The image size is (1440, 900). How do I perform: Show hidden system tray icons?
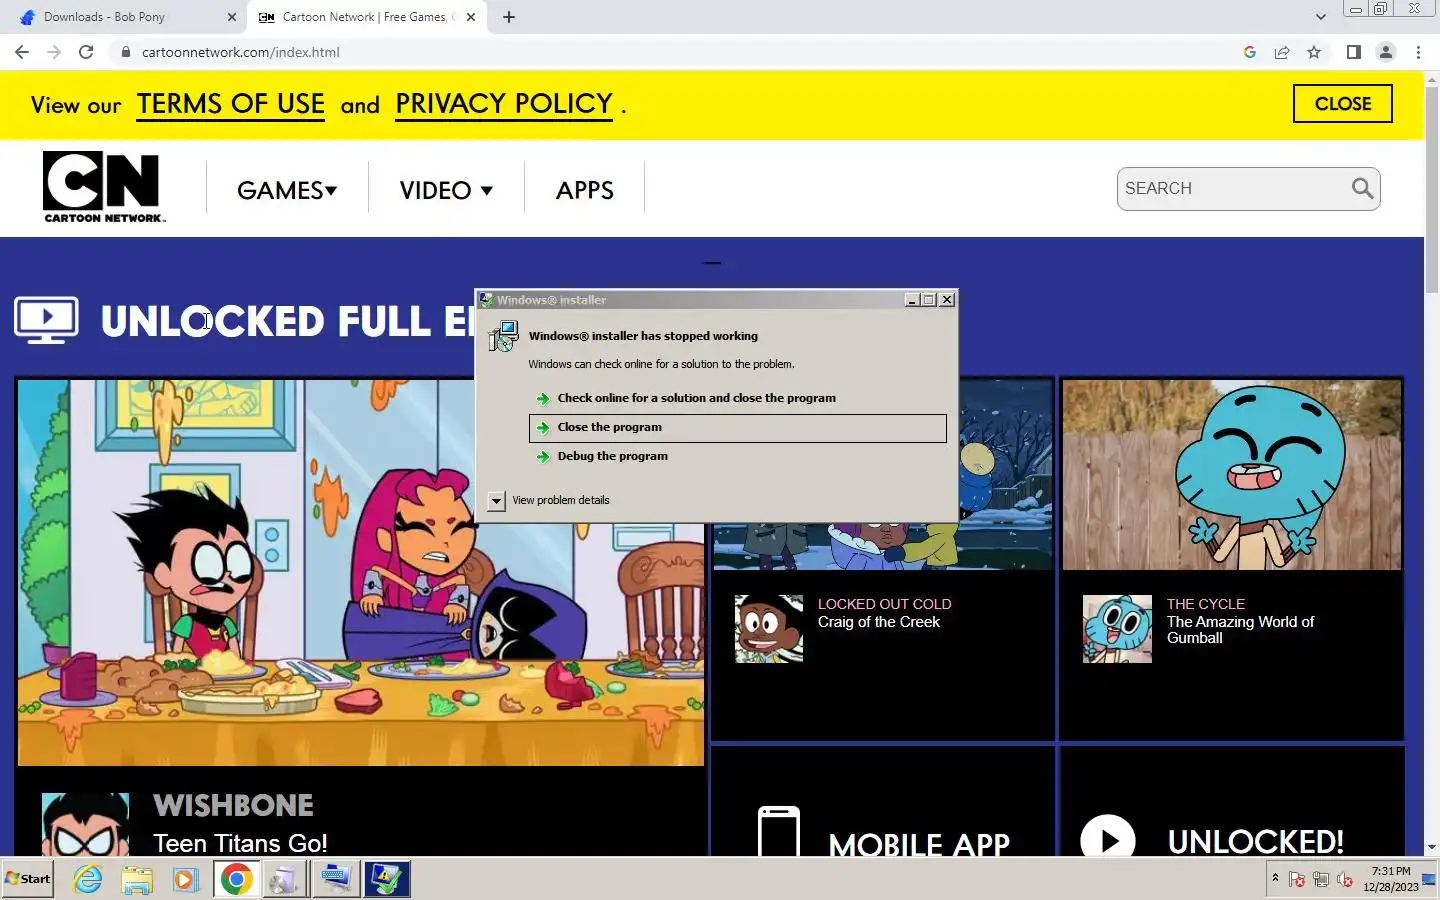tap(1275, 879)
